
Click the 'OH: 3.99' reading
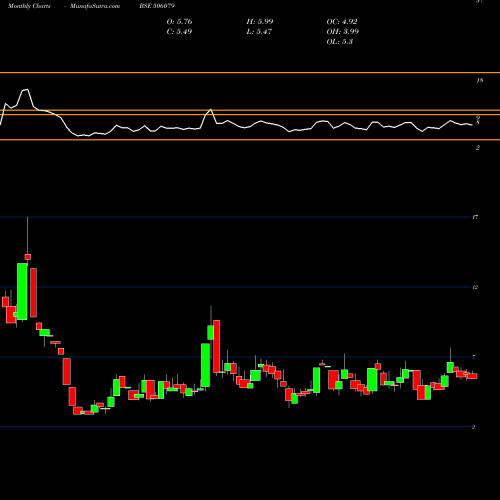[342, 32]
